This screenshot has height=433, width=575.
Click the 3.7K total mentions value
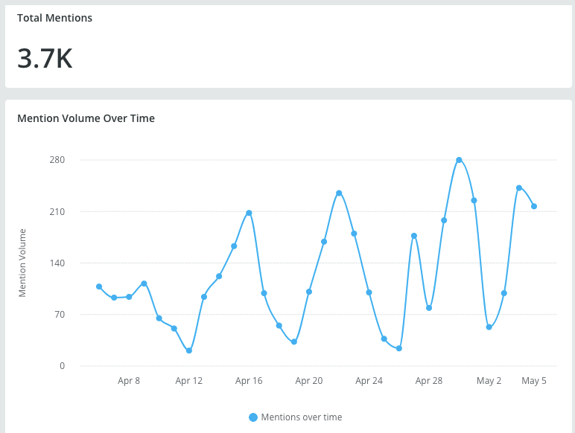click(x=45, y=58)
